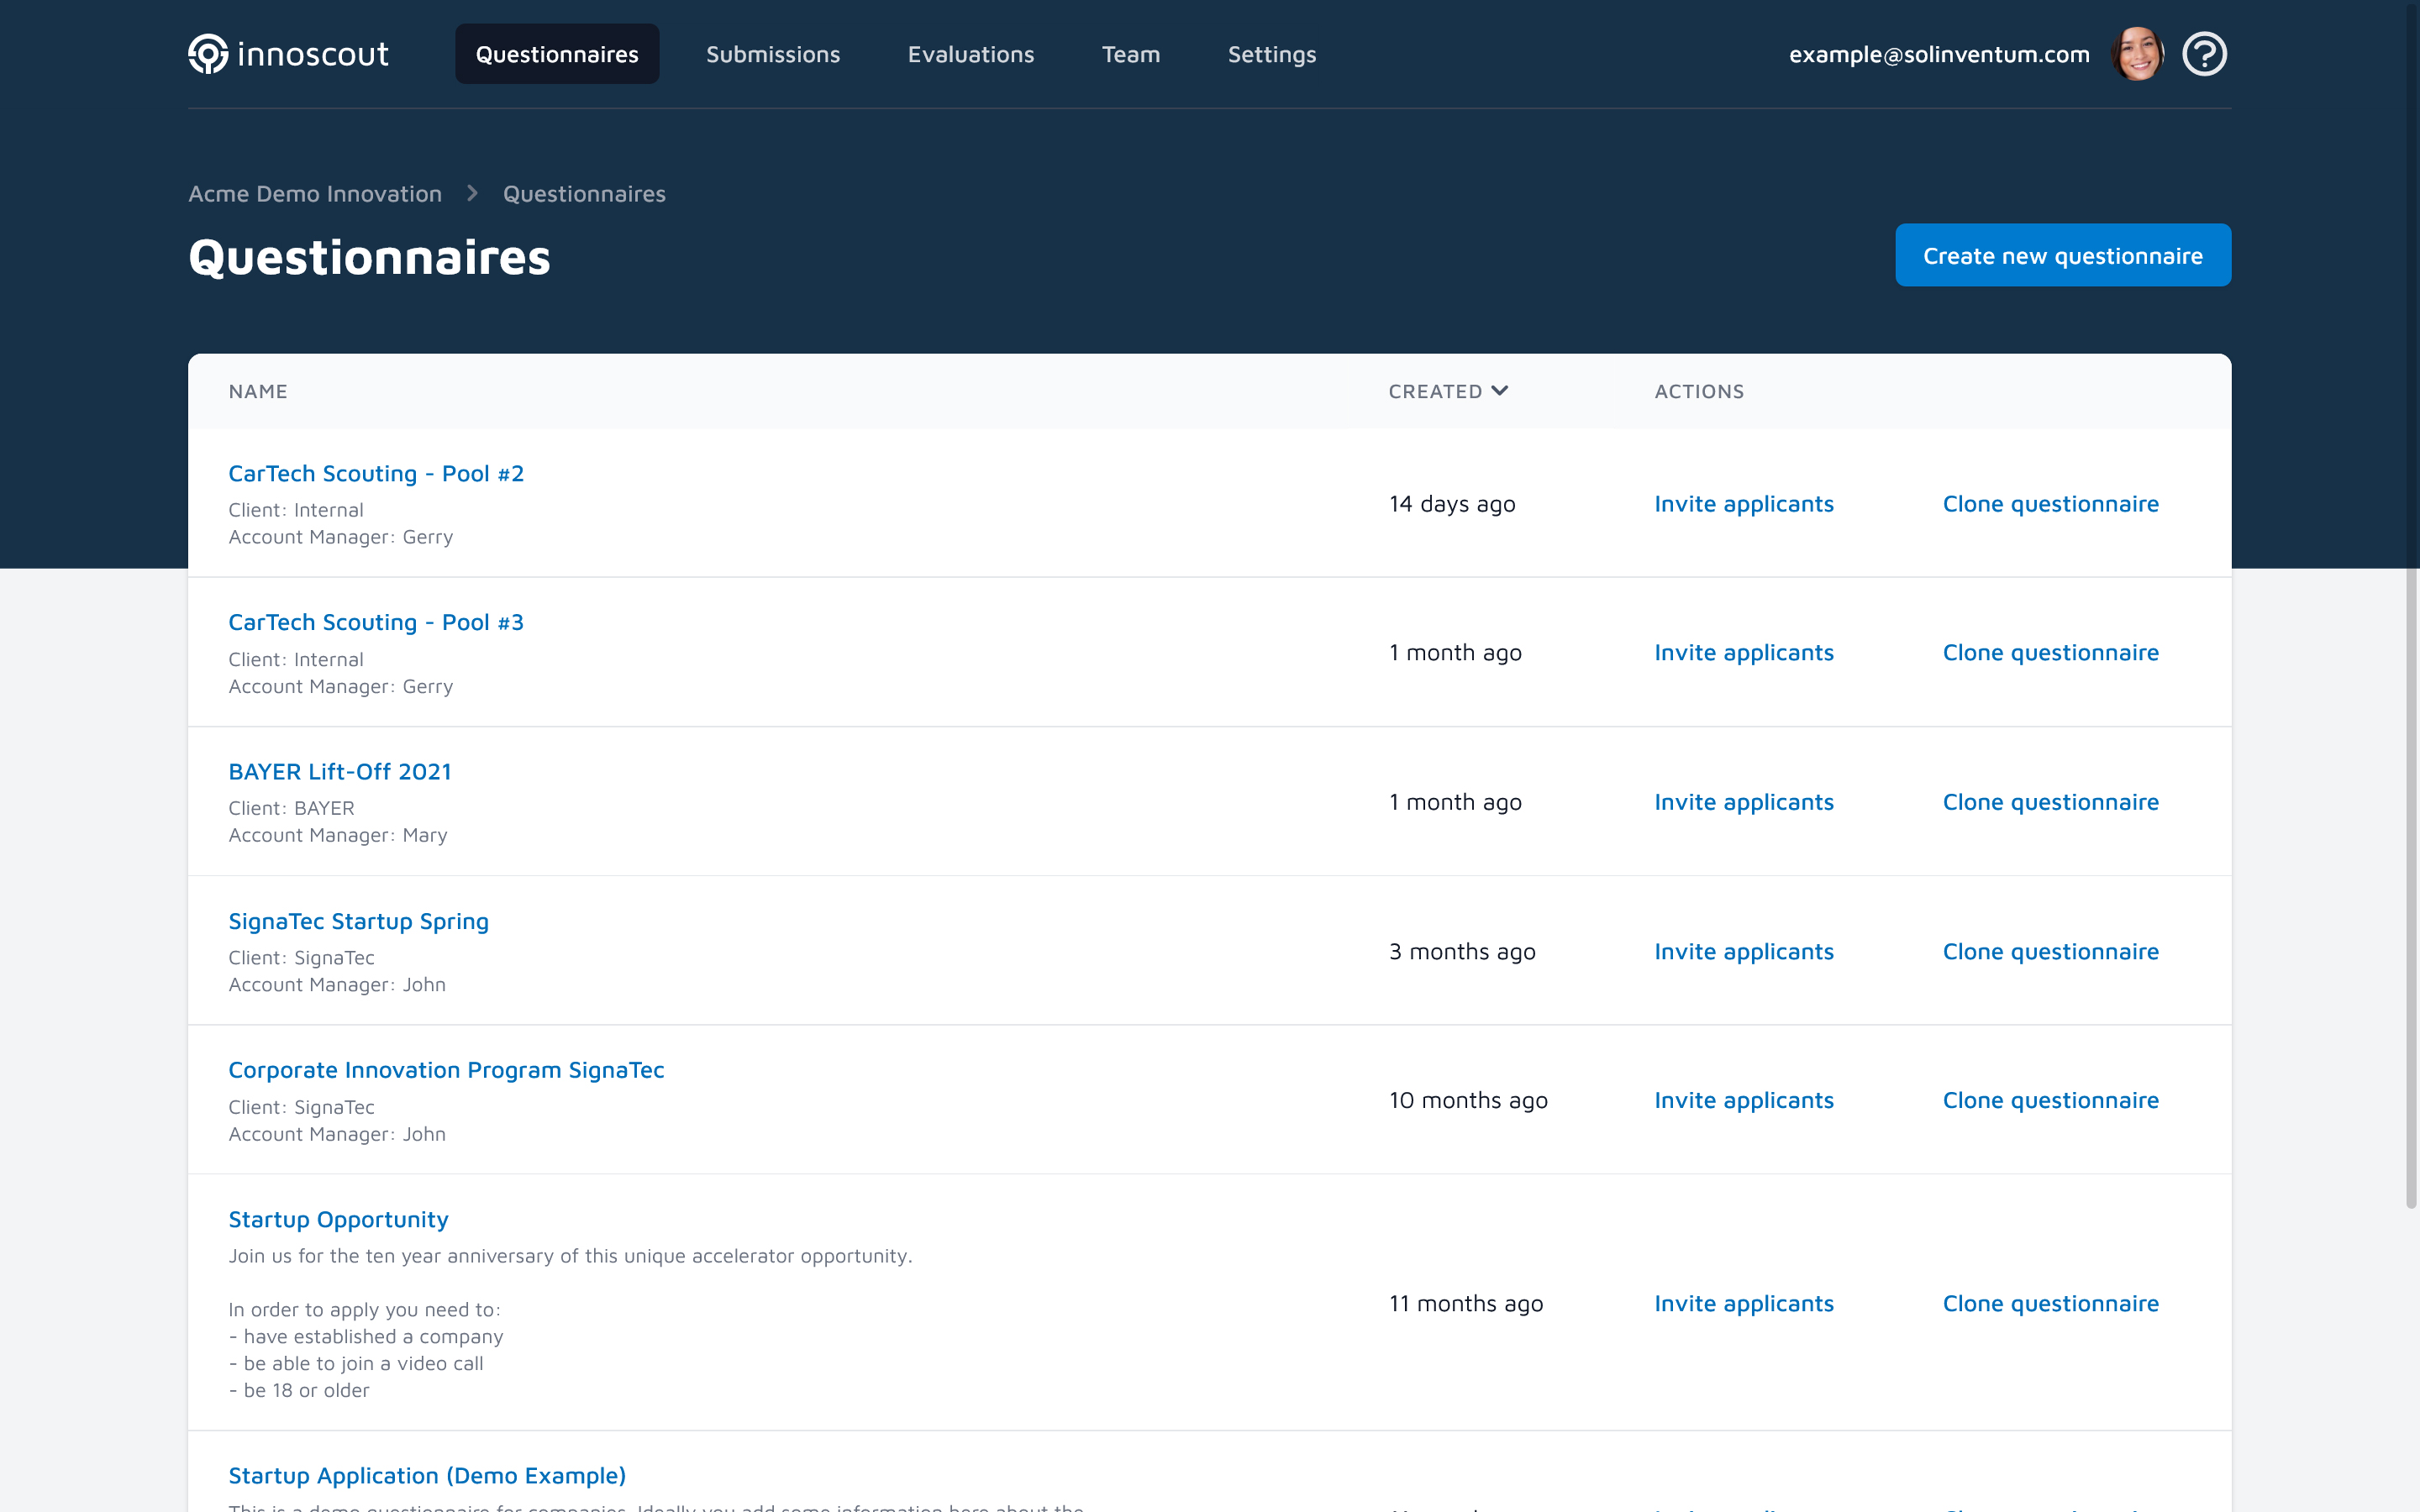
Task: Open the help question mark icon
Action: [x=2205, y=53]
